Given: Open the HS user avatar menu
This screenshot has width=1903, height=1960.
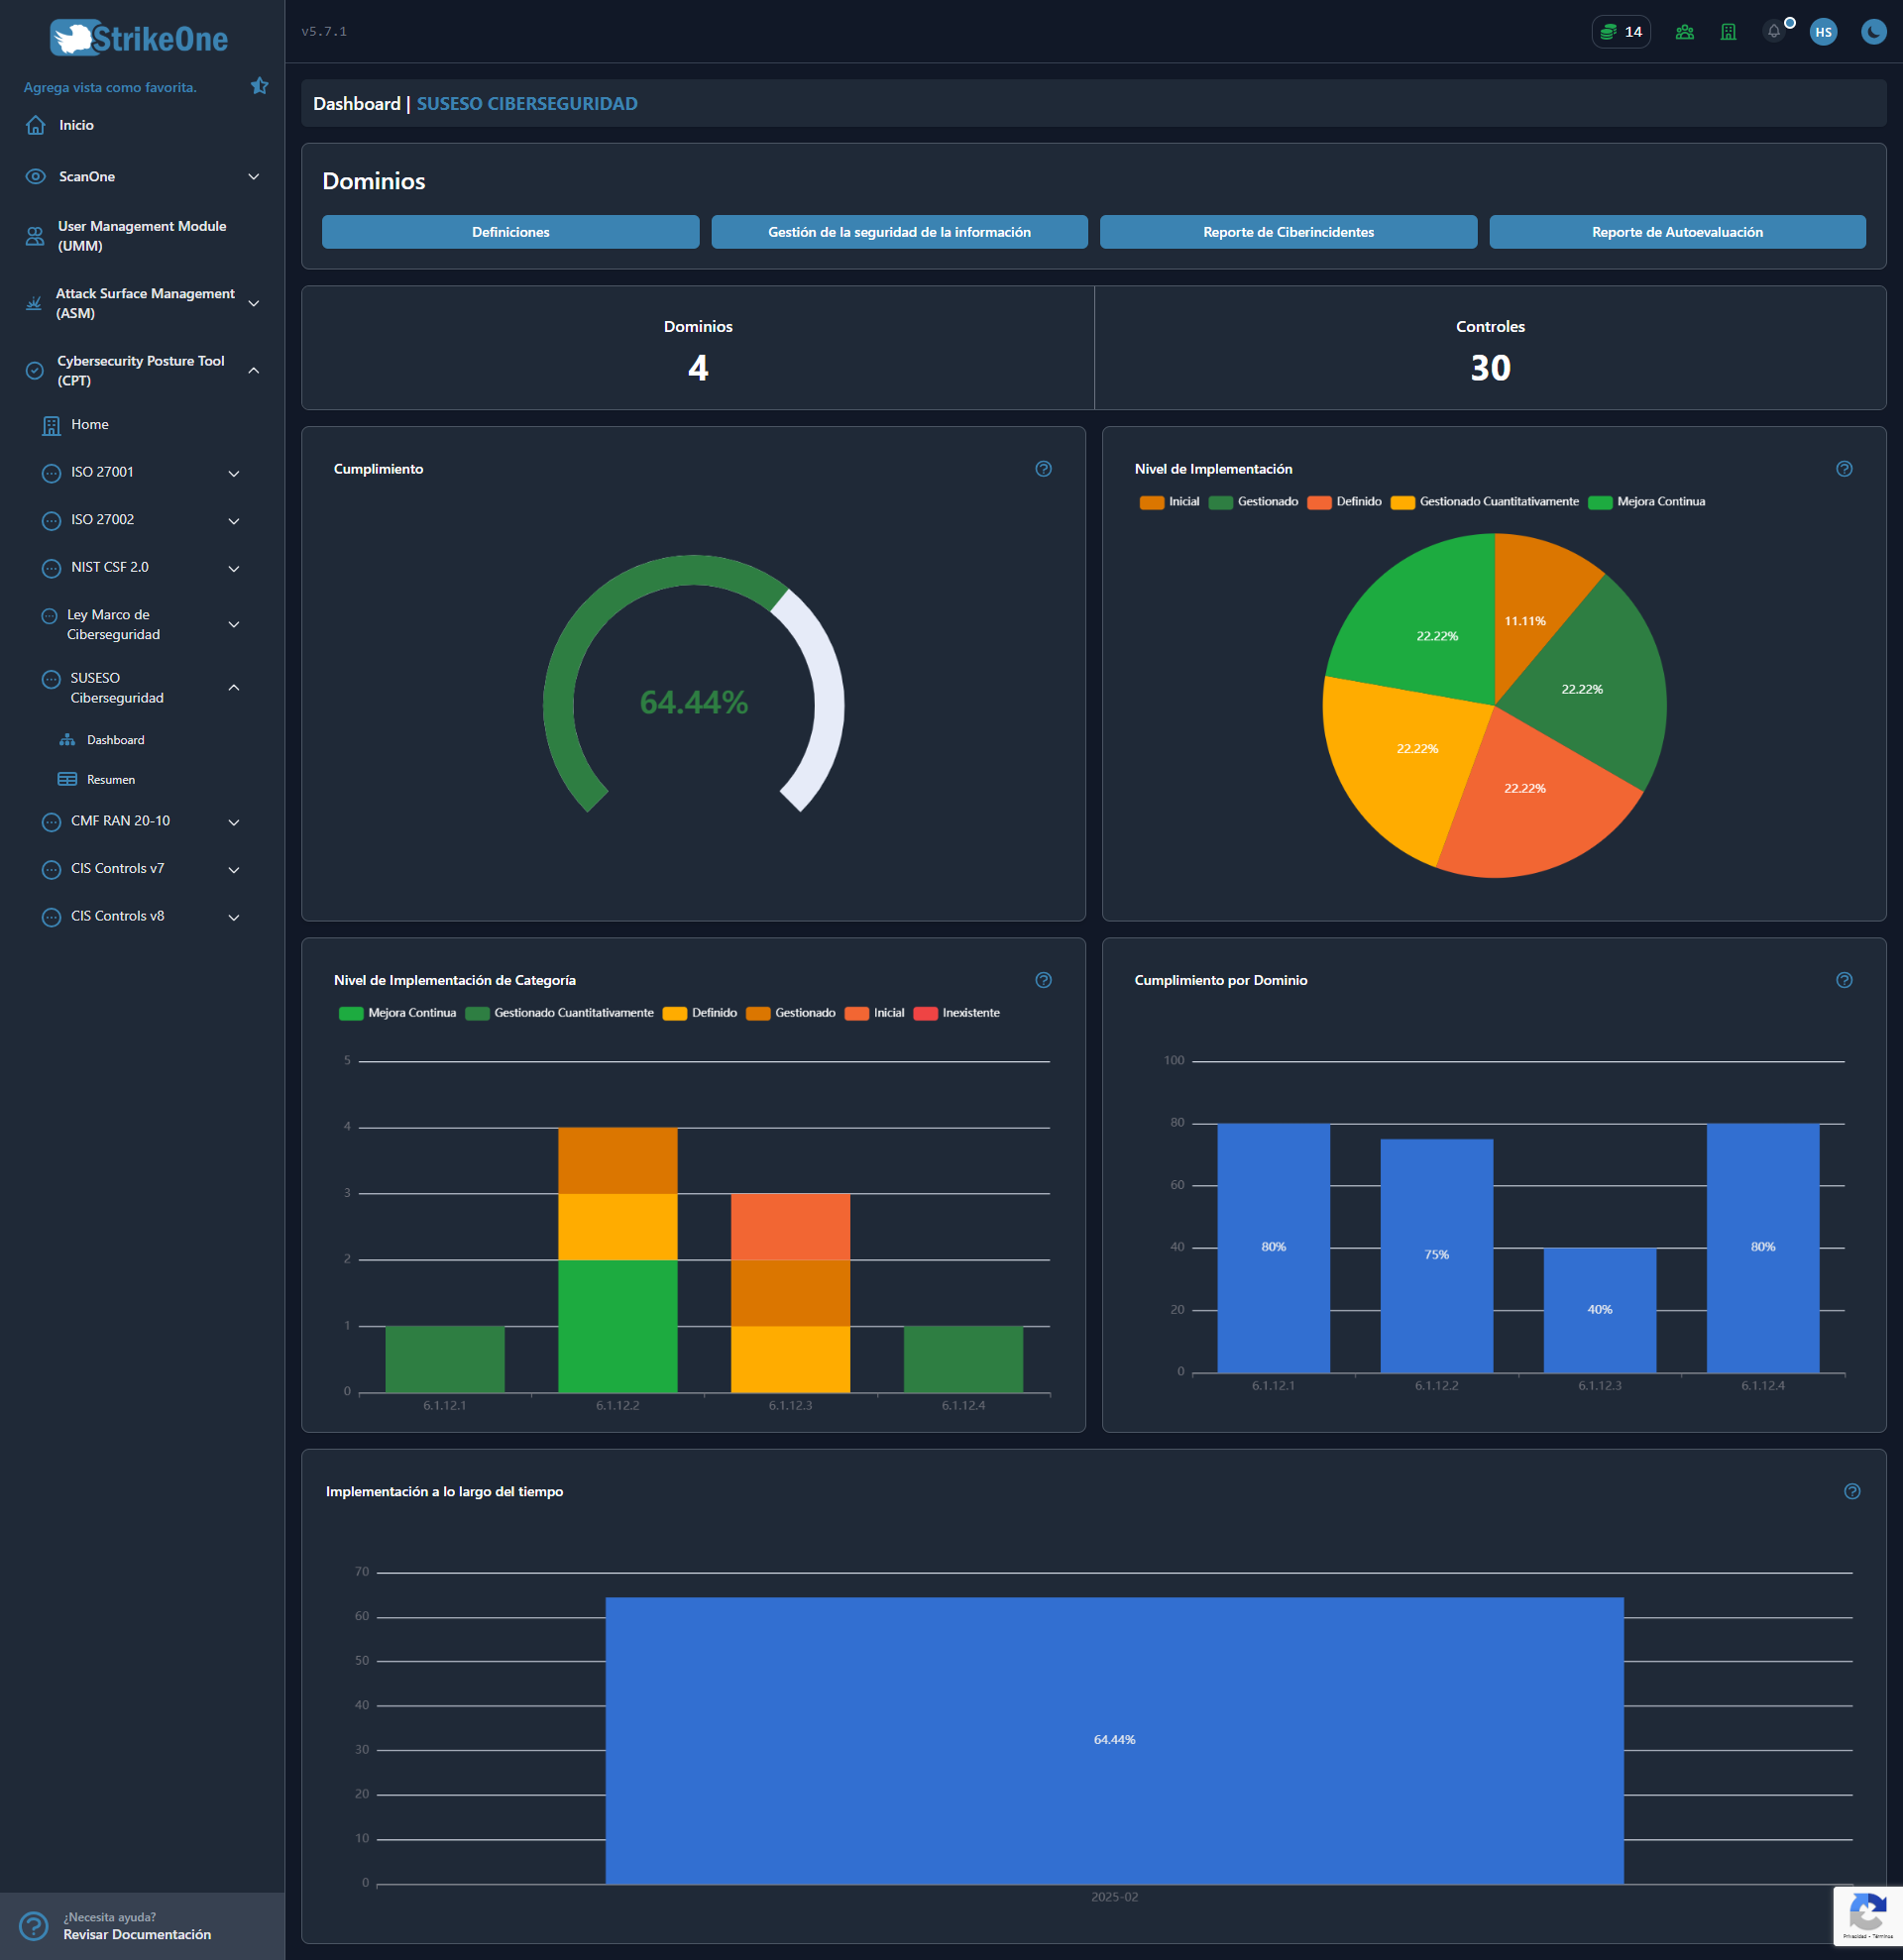Looking at the screenshot, I should coord(1823,32).
